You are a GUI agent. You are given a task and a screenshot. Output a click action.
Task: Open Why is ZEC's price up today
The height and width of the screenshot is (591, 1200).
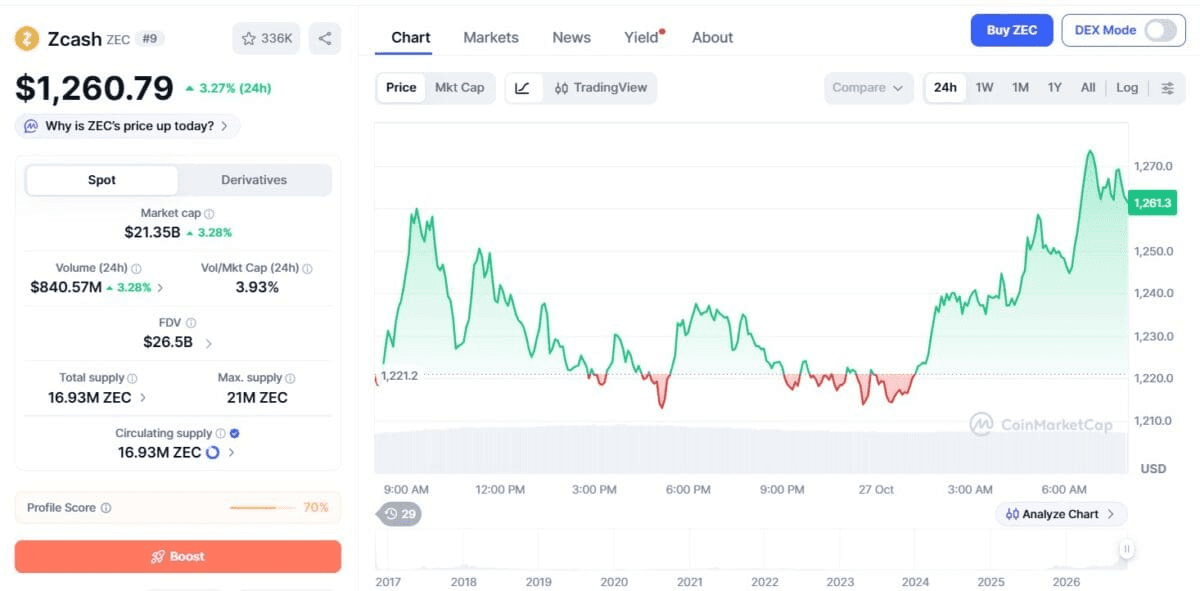[127, 126]
